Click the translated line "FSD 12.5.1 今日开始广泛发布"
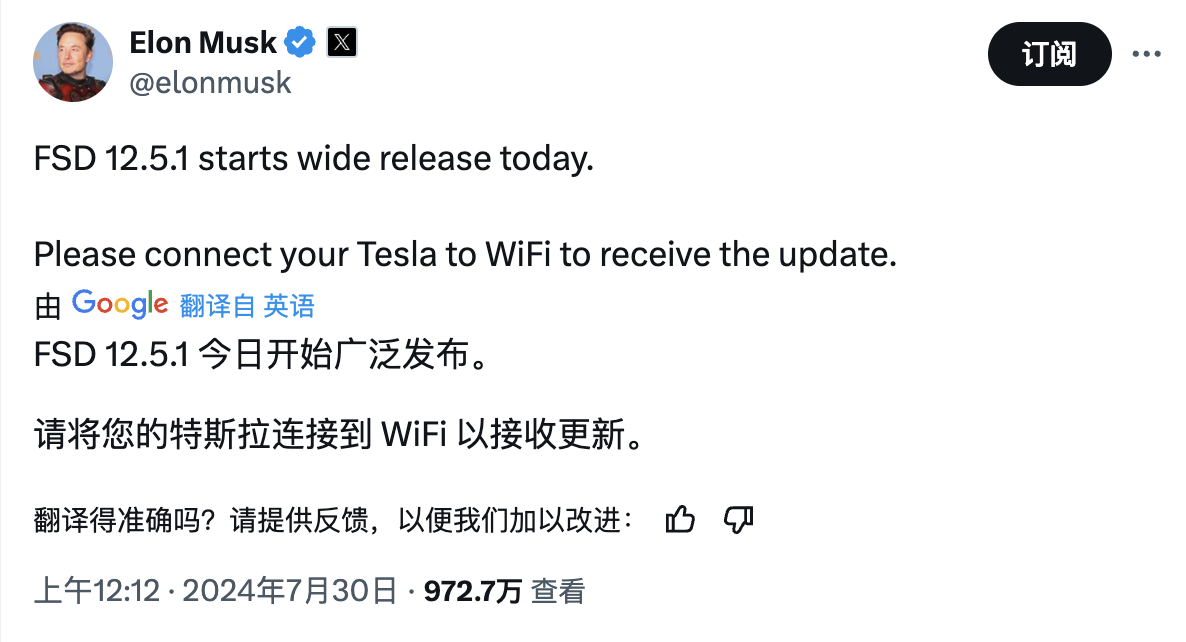1186x642 pixels. tap(265, 355)
